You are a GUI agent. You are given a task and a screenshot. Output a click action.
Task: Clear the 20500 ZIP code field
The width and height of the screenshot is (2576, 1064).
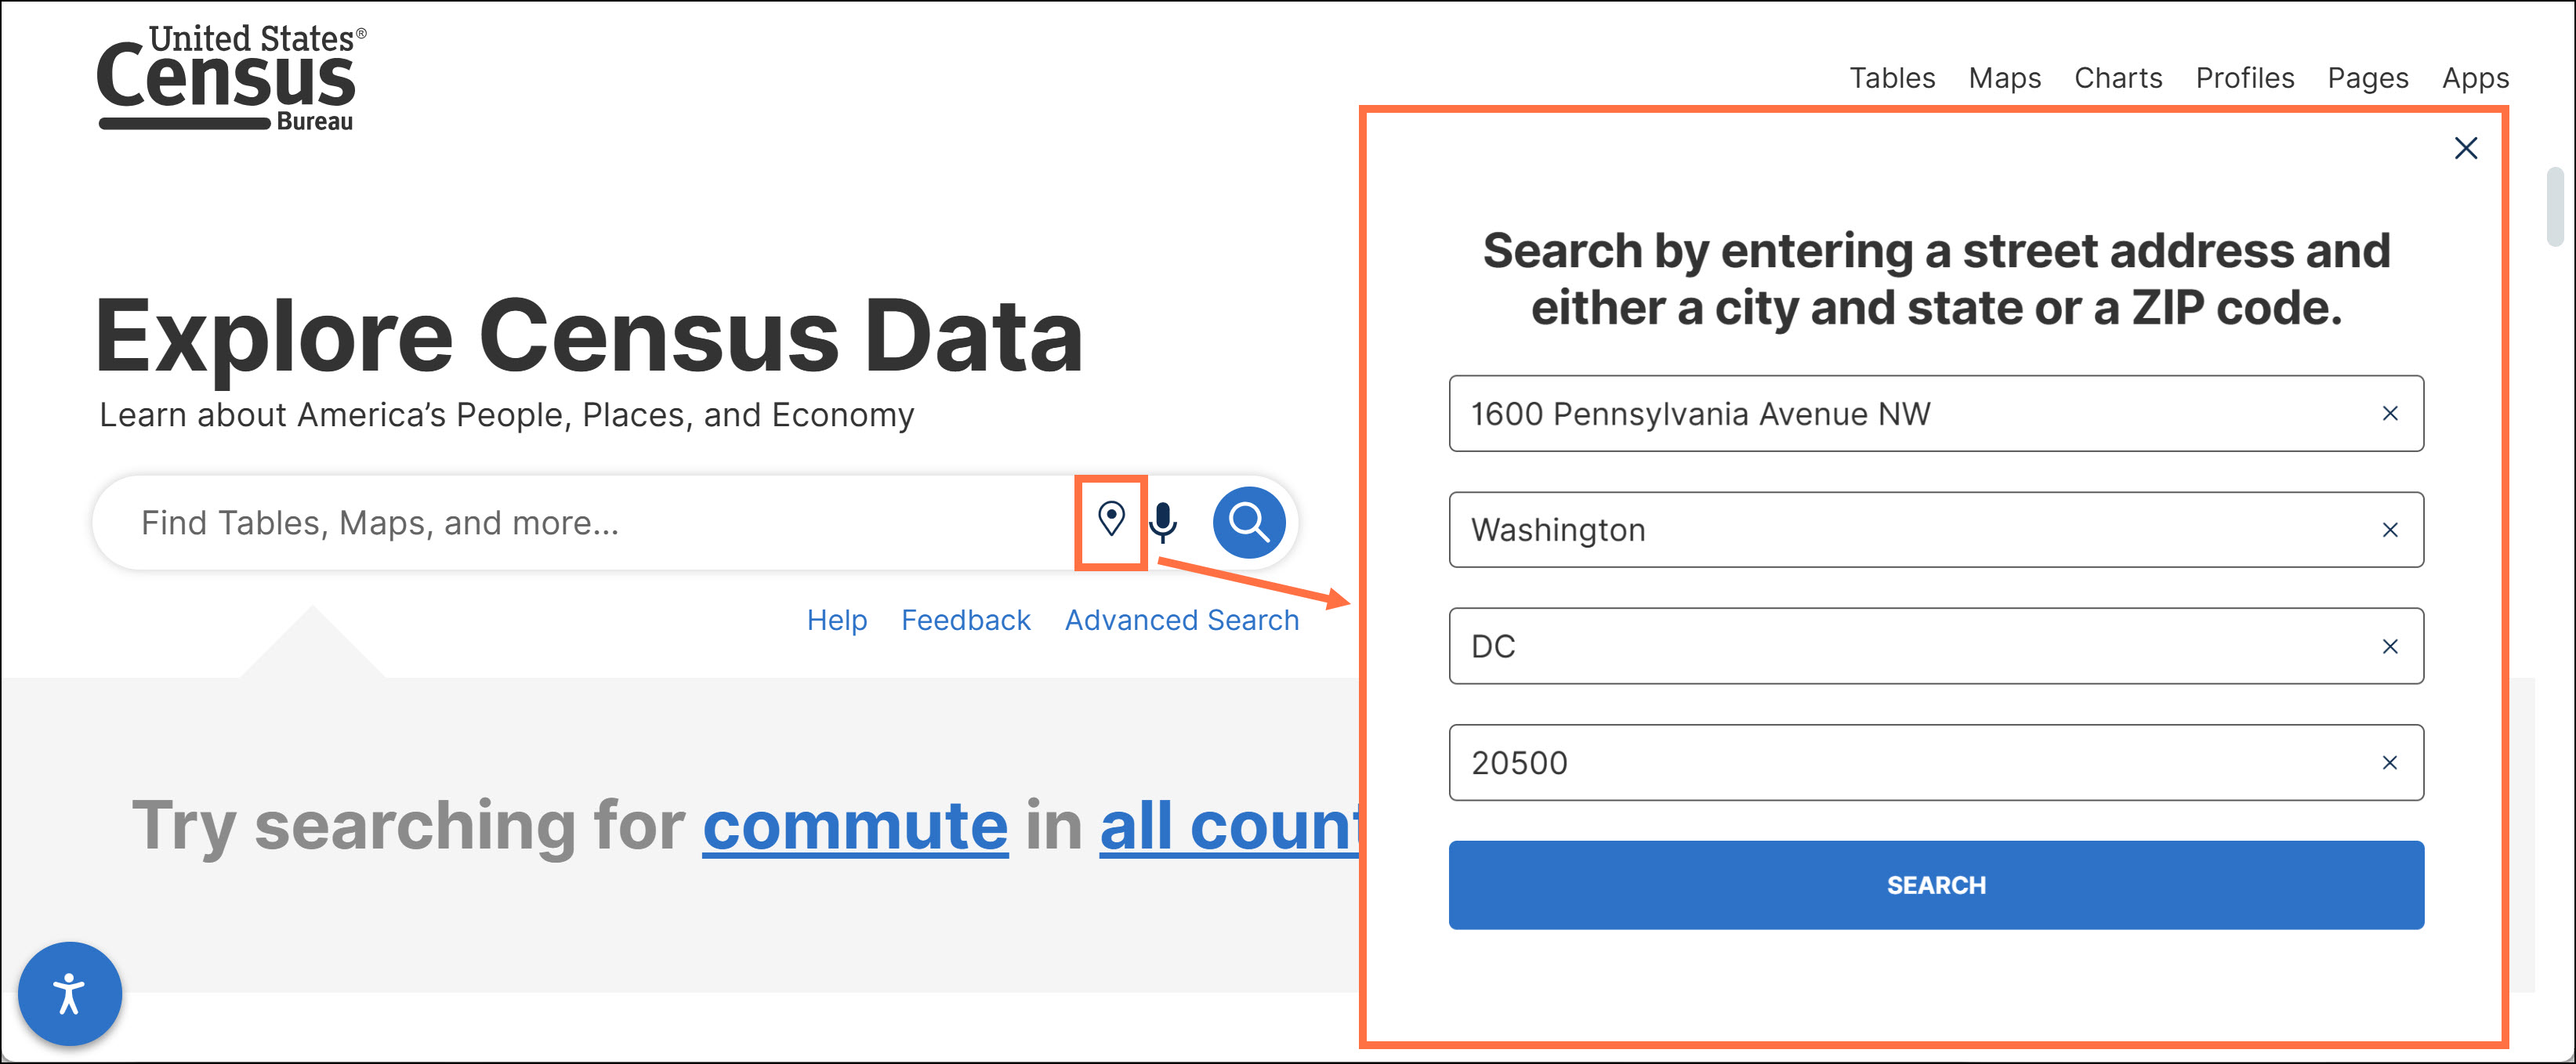pos(2390,763)
